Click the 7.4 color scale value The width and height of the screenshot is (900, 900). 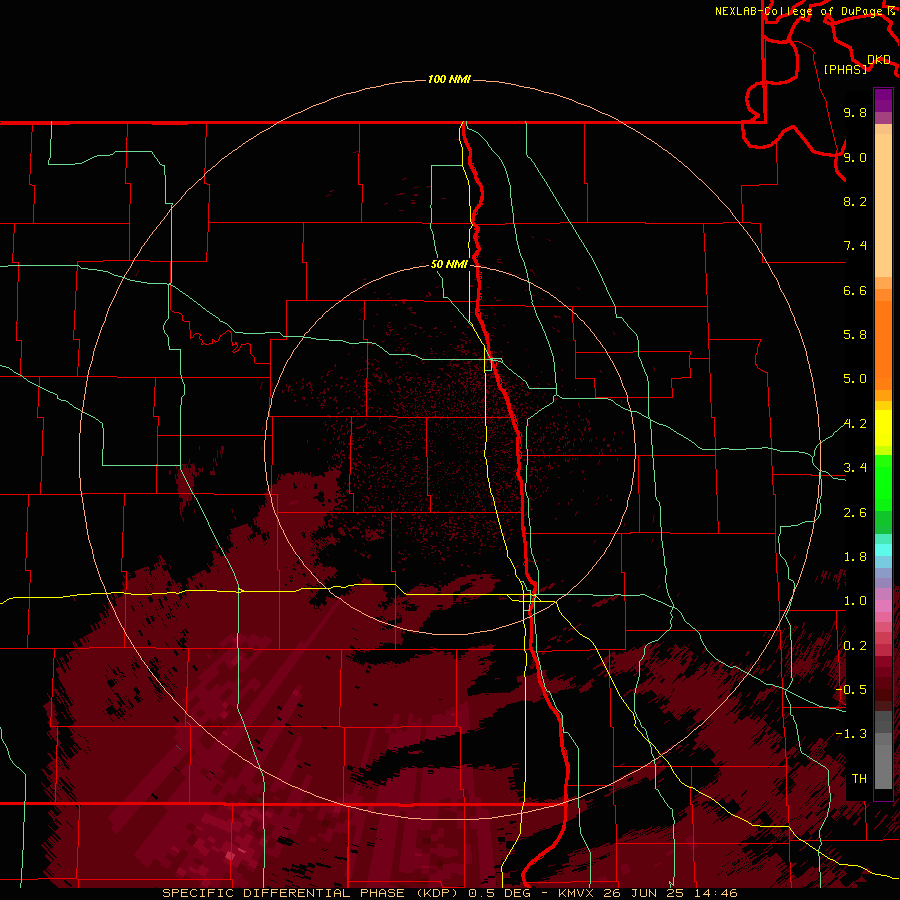click(x=855, y=246)
